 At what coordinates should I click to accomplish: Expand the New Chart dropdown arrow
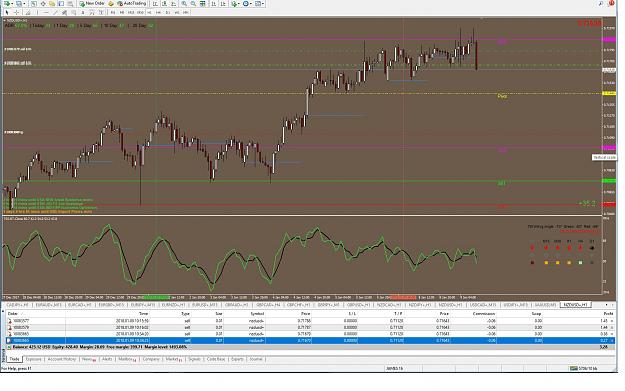12,4
